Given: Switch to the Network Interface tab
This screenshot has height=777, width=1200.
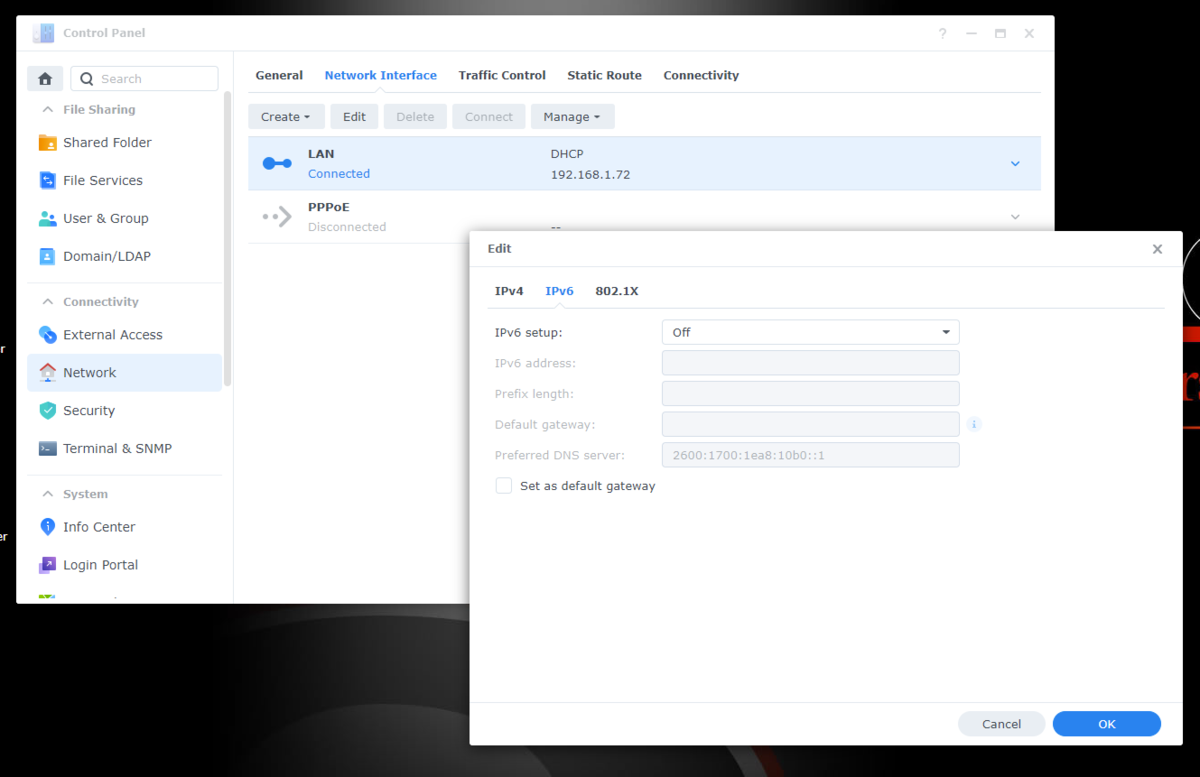Looking at the screenshot, I should (380, 75).
